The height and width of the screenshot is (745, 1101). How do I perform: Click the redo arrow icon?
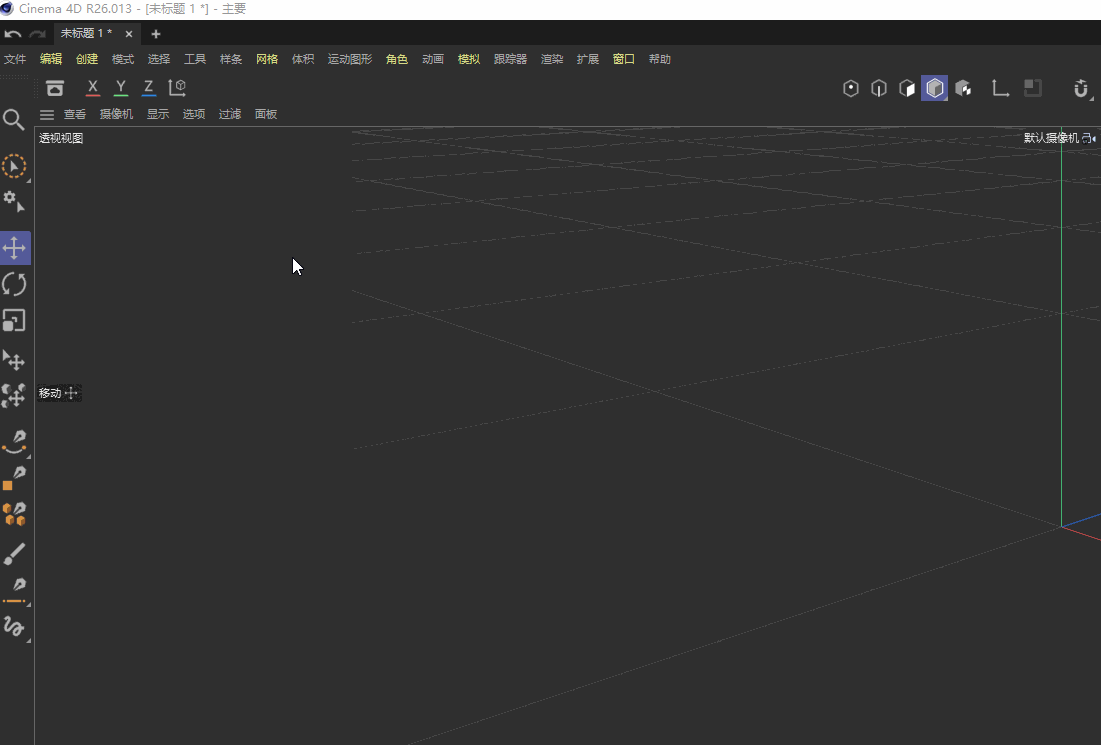tap(37, 34)
